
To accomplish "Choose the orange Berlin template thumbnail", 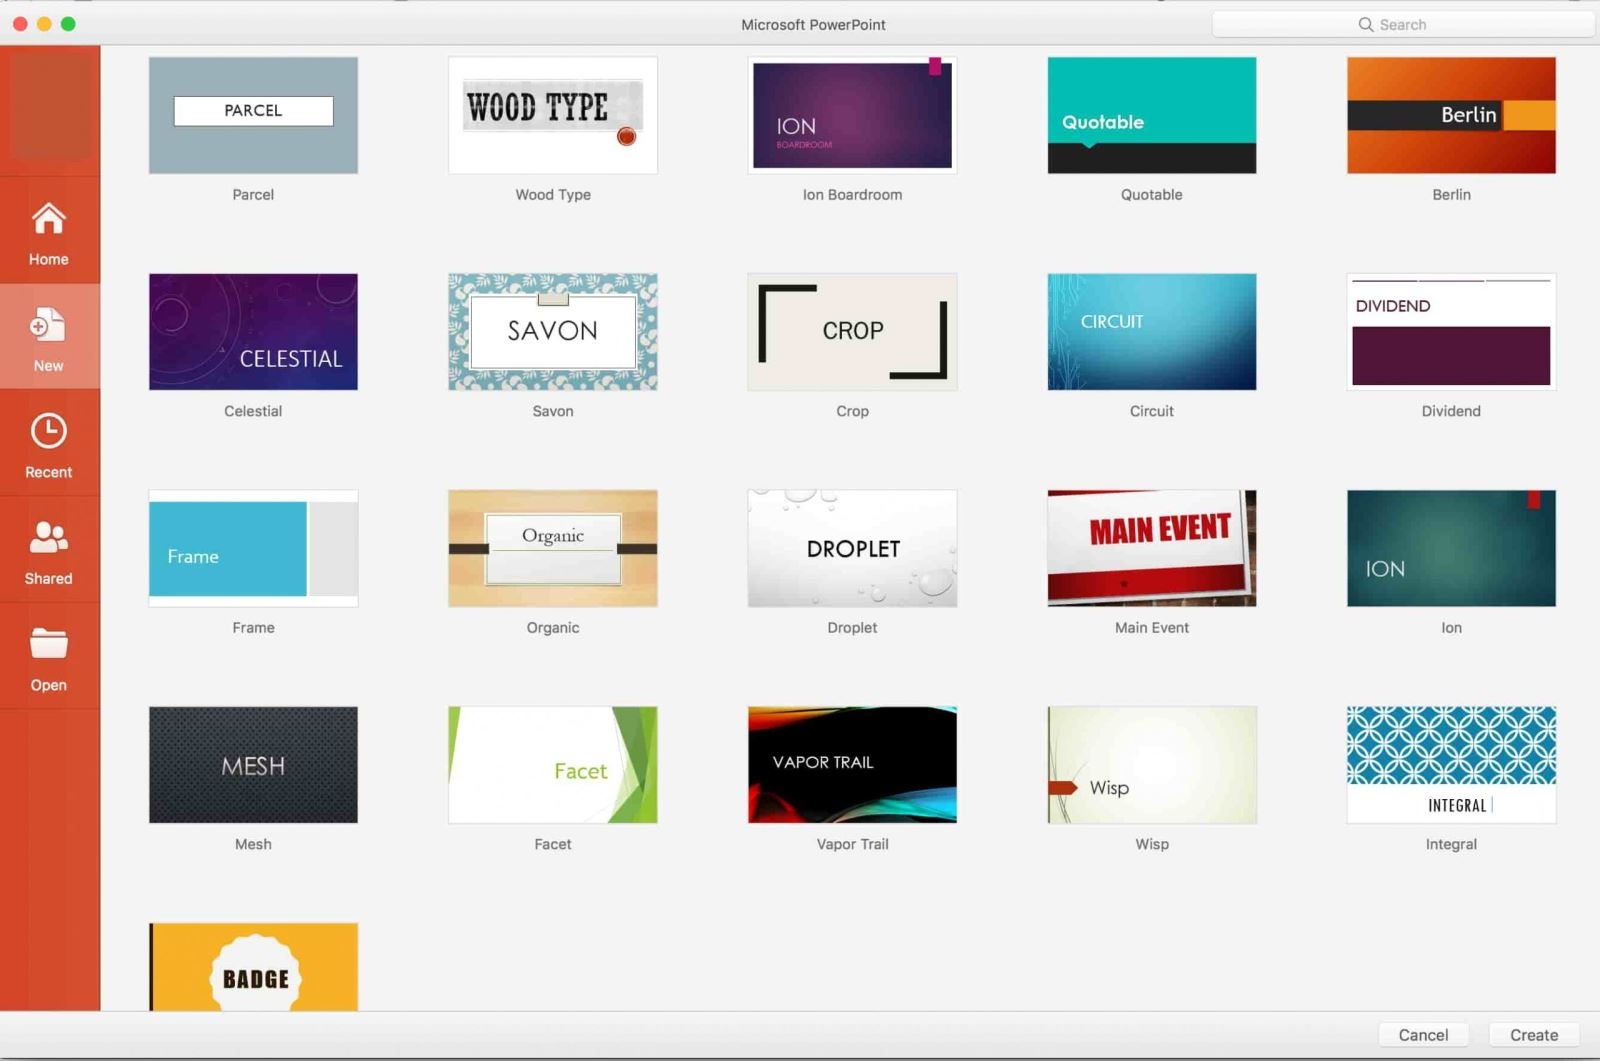I will coord(1451,115).
